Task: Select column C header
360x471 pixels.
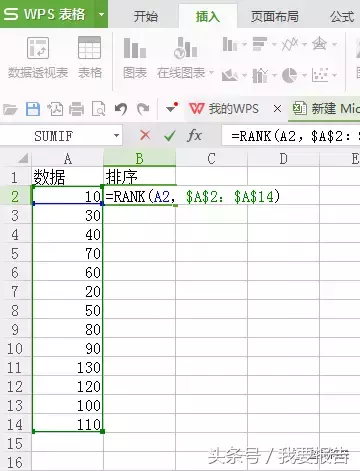Action: tap(211, 159)
